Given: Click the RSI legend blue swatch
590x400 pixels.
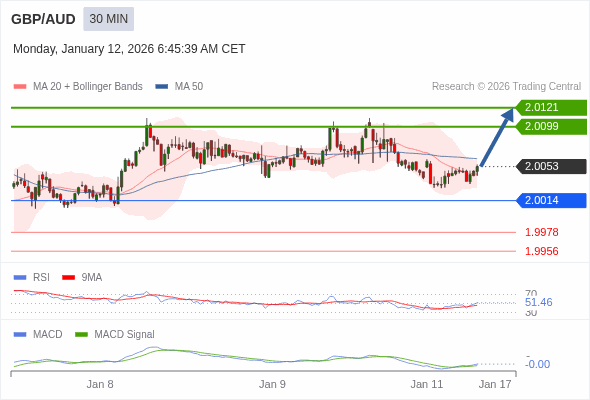Looking at the screenshot, I should click(20, 278).
